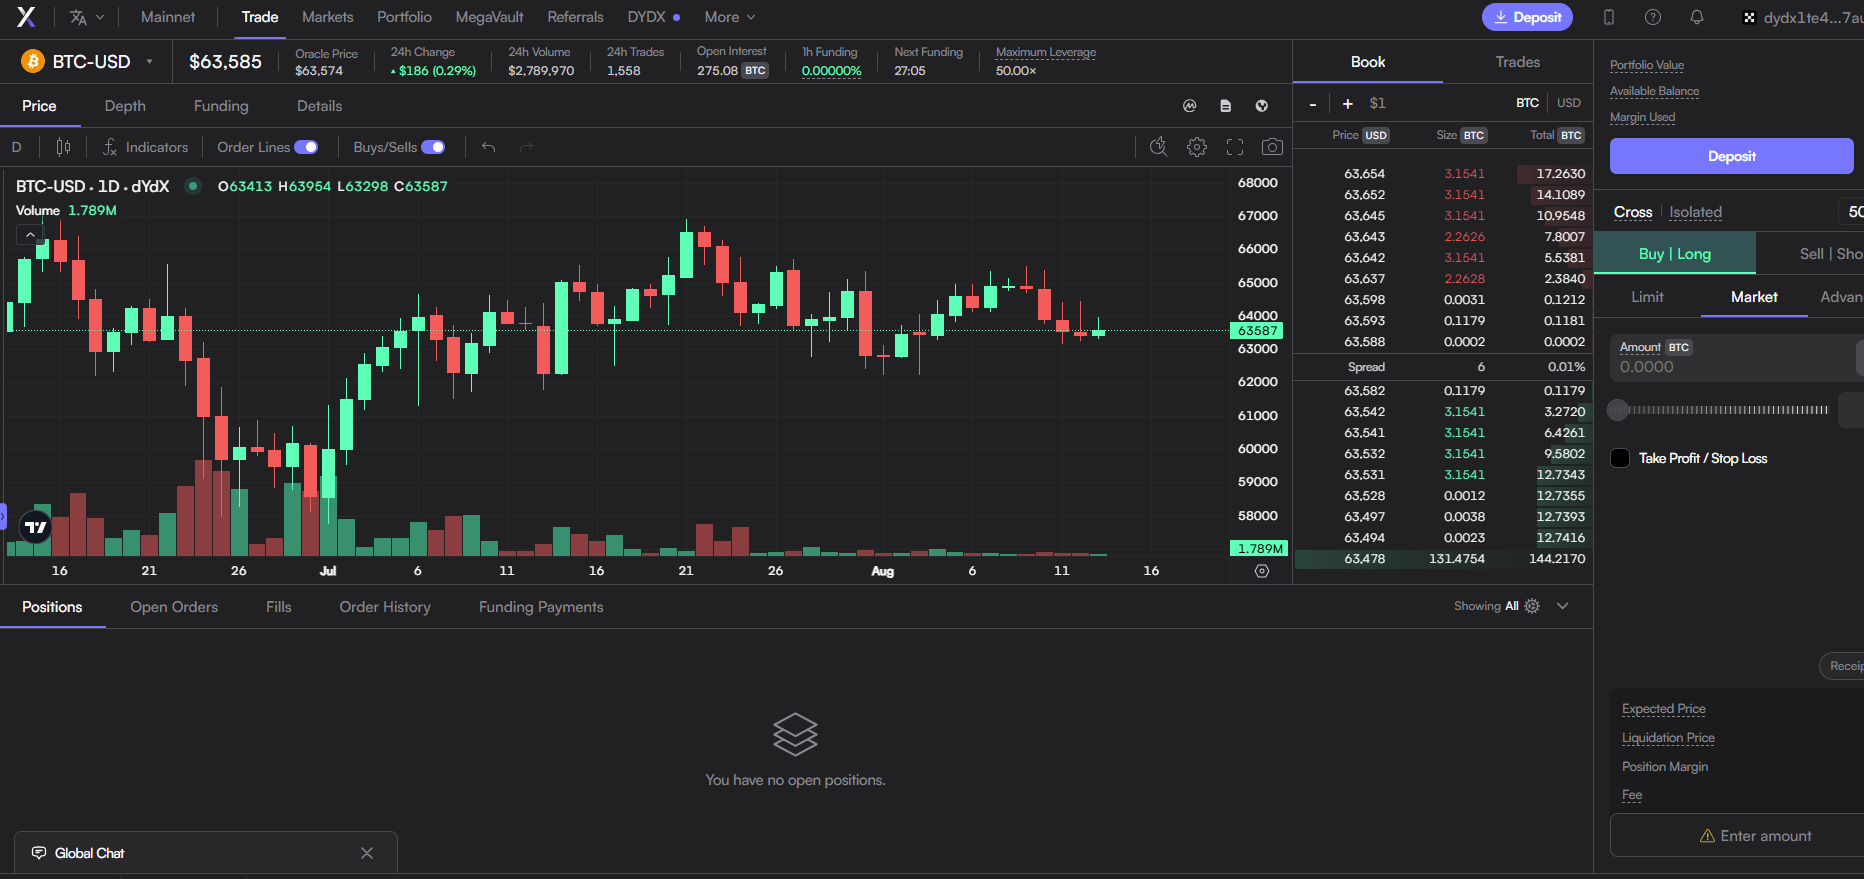
Task: Open the Funding chart tab
Action: pos(221,106)
